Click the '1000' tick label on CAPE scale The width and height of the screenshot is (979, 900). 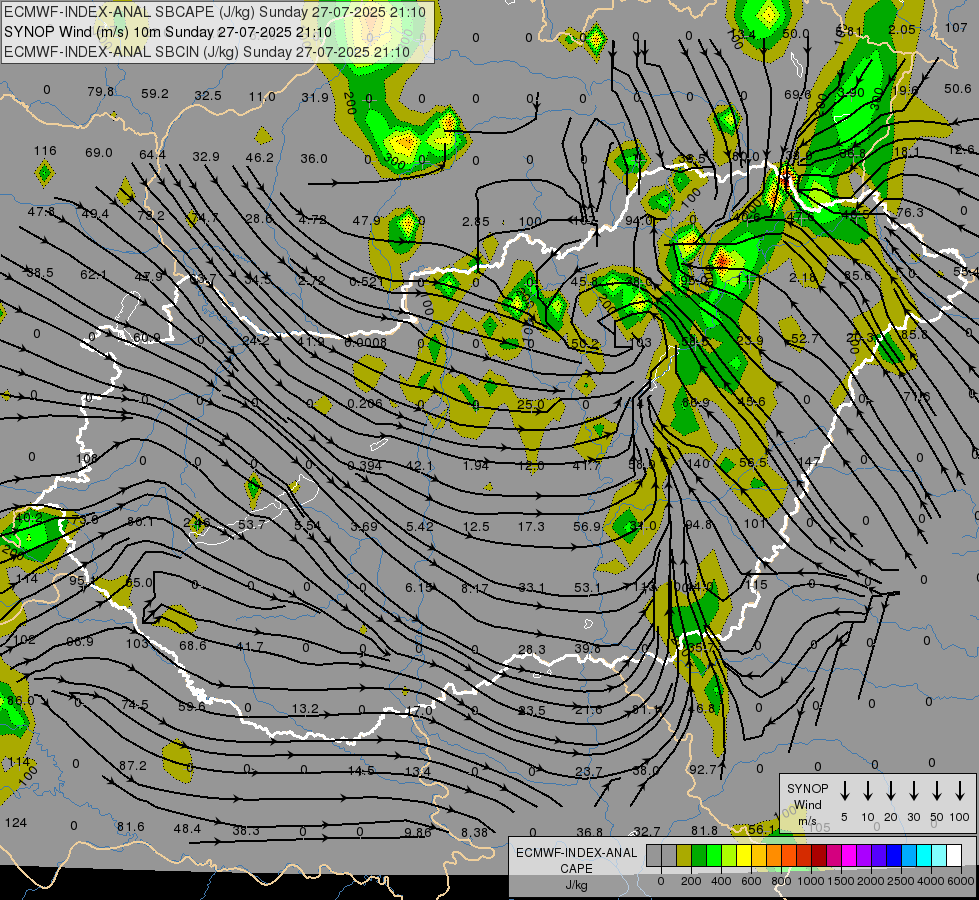click(811, 881)
